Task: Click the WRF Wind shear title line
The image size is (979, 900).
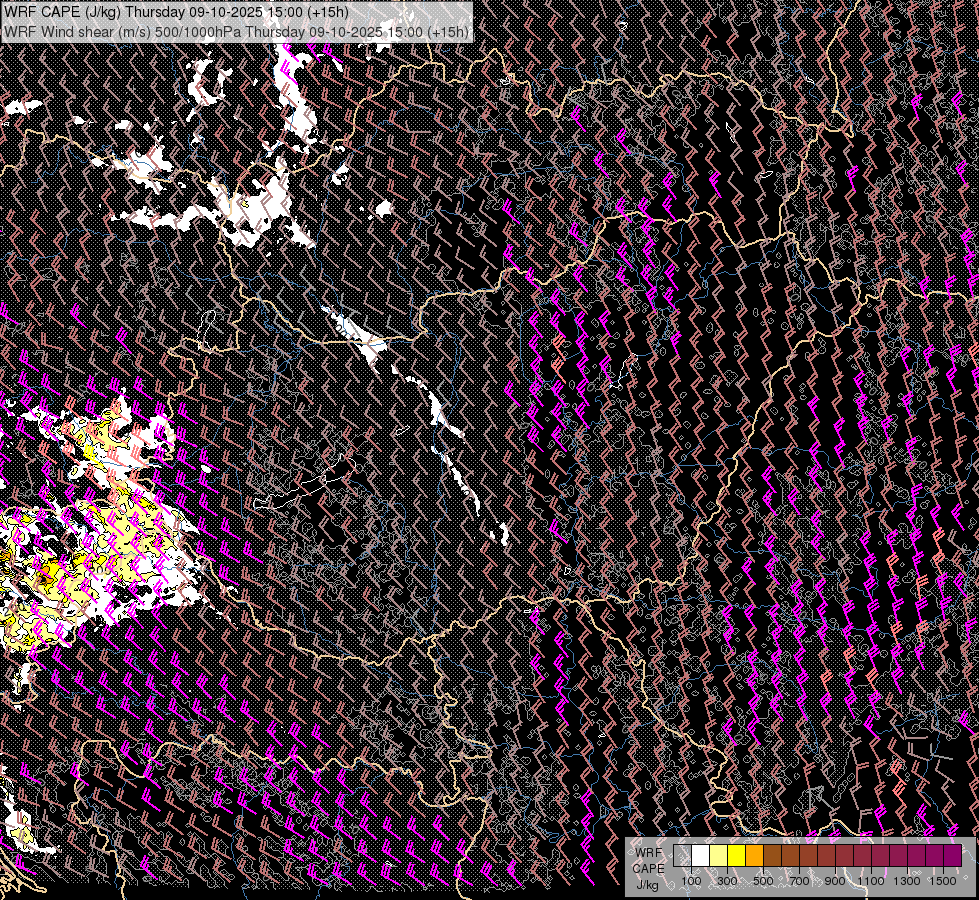Action: 236,32
